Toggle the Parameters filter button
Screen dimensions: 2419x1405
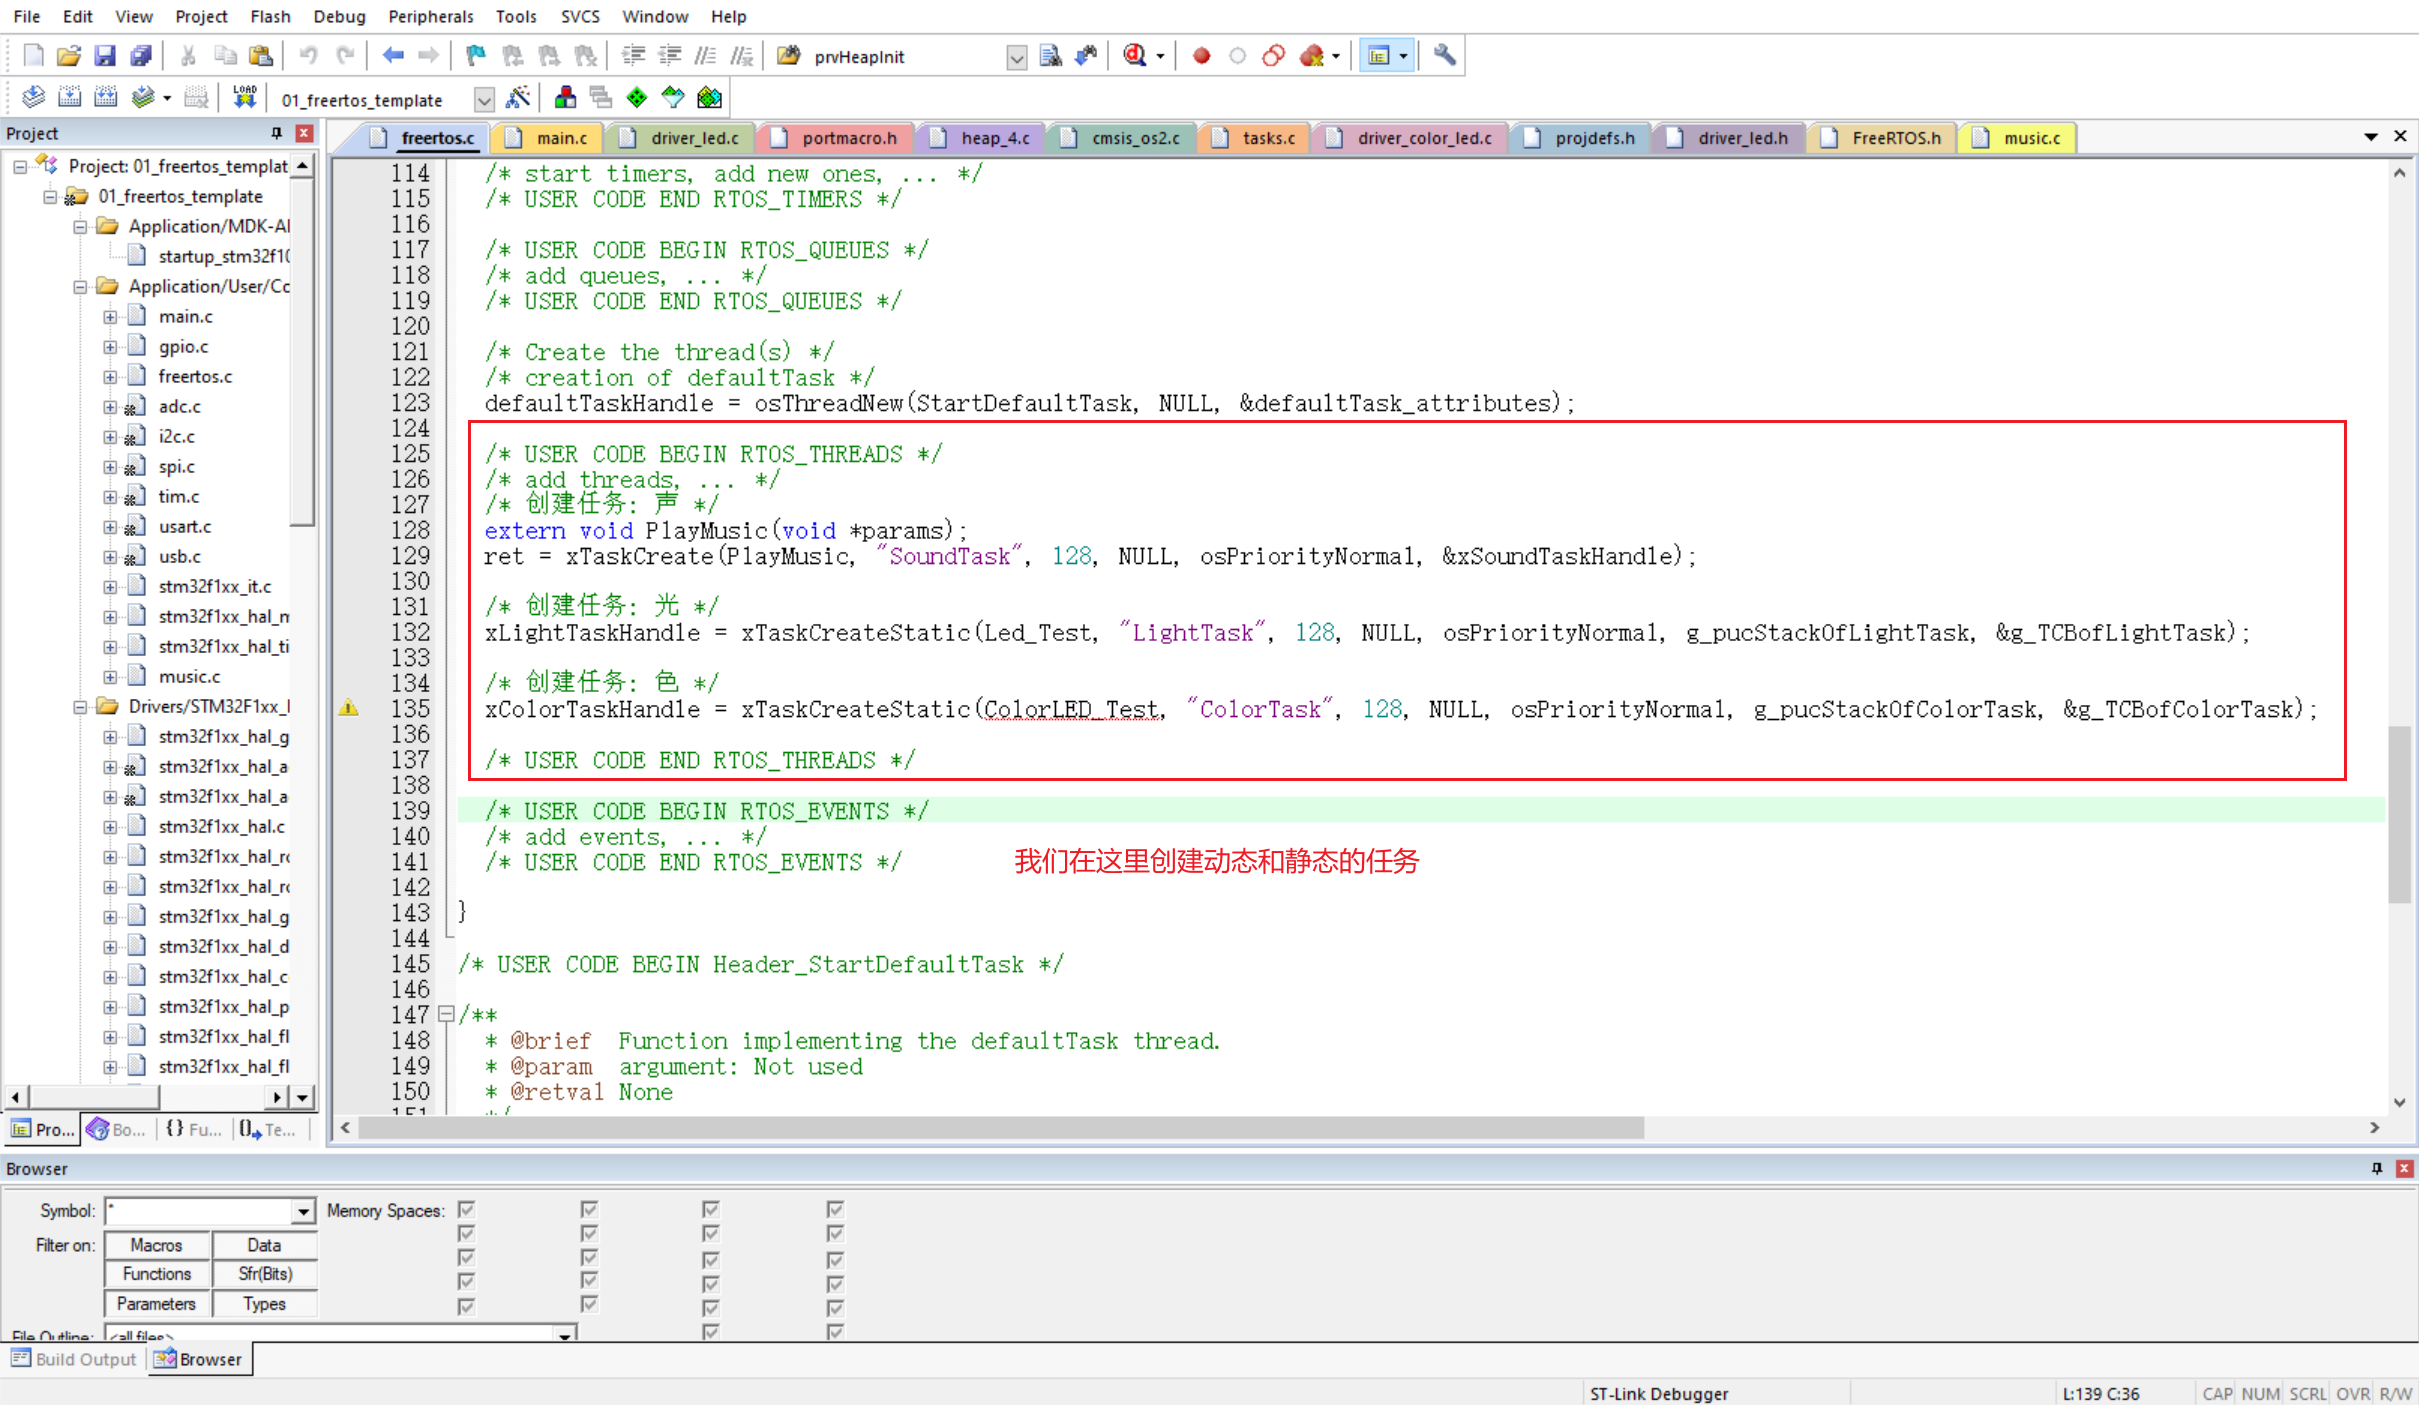pyautogui.click(x=157, y=1304)
